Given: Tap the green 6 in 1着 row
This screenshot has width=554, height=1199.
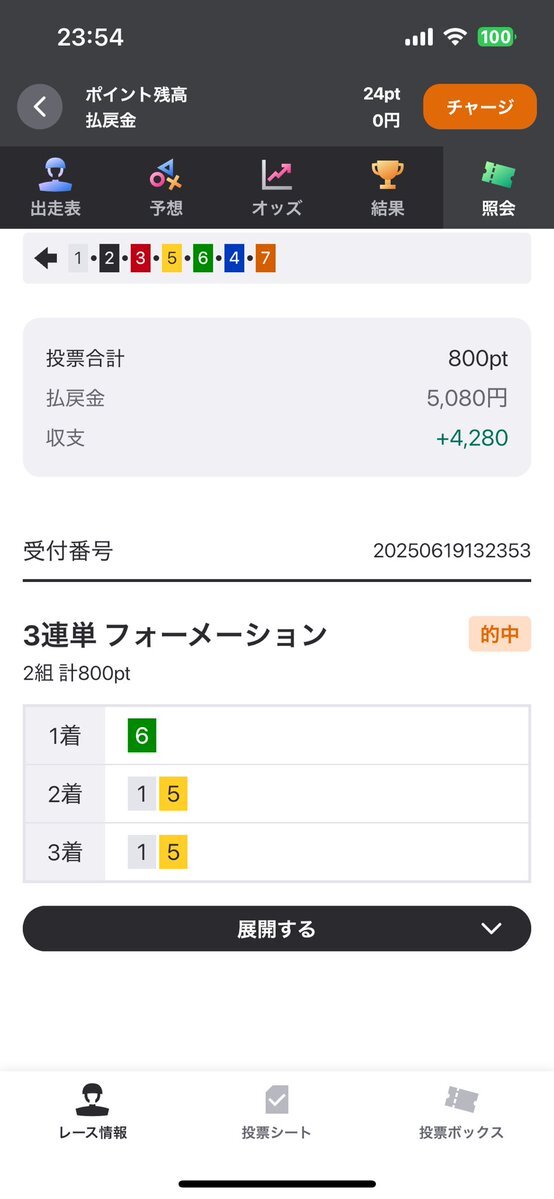Looking at the screenshot, I should point(142,736).
